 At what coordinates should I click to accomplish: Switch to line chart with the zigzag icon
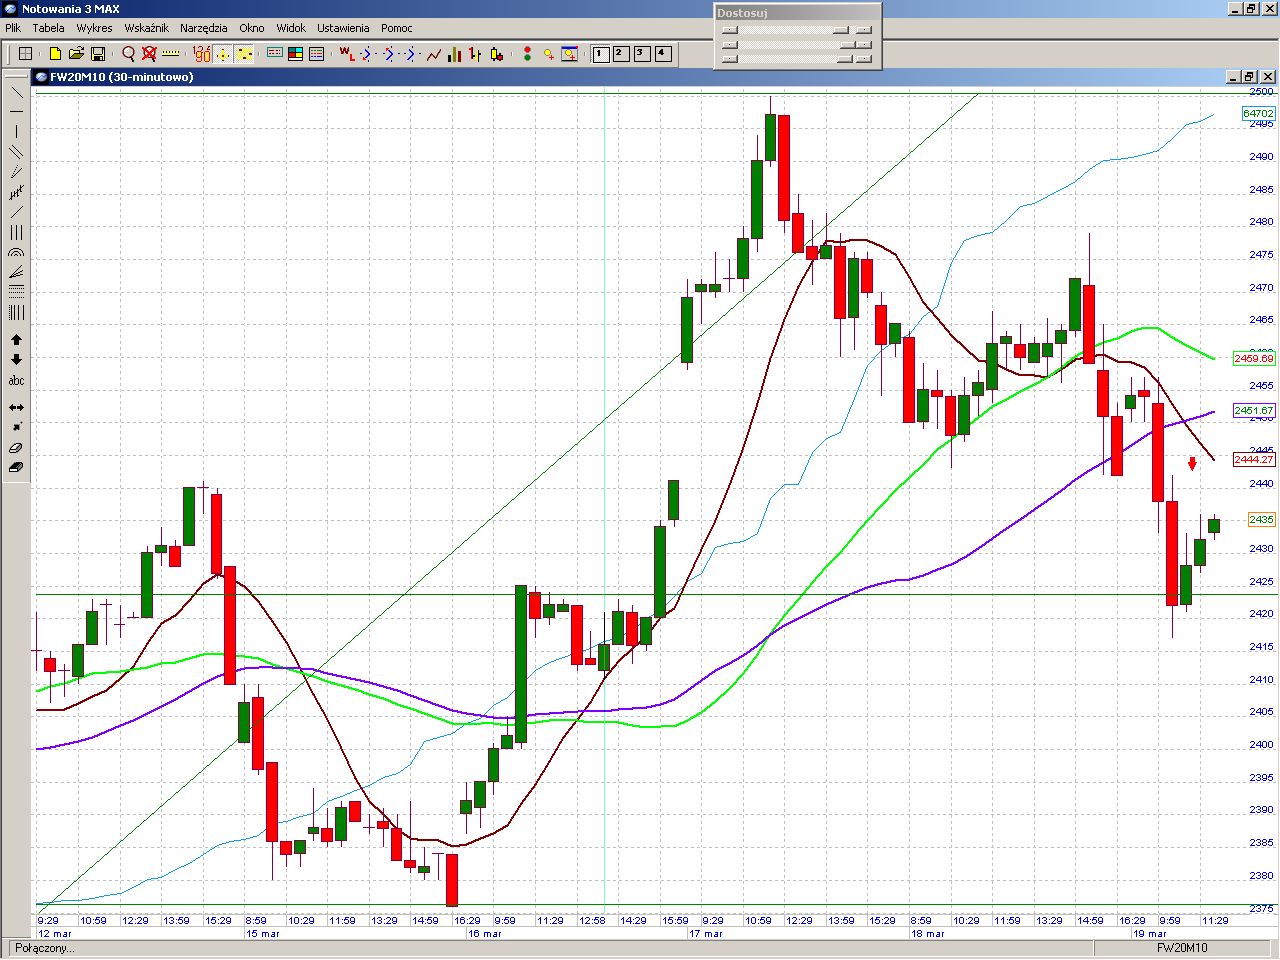click(433, 54)
